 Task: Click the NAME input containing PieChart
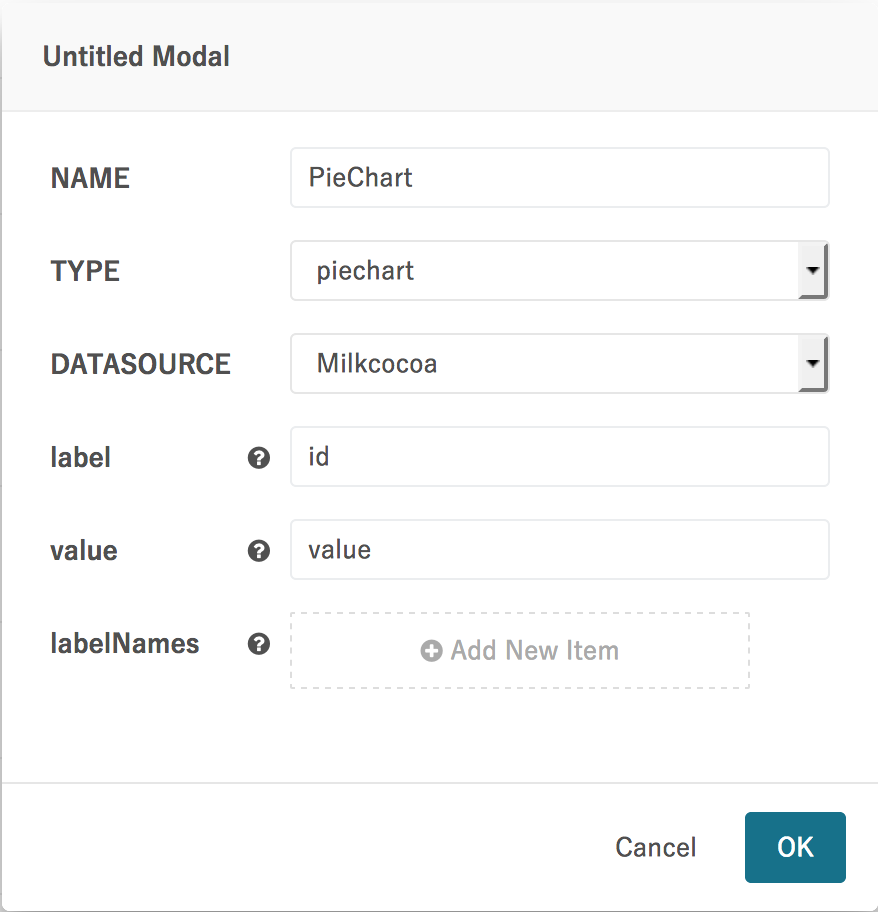pyautogui.click(x=559, y=178)
